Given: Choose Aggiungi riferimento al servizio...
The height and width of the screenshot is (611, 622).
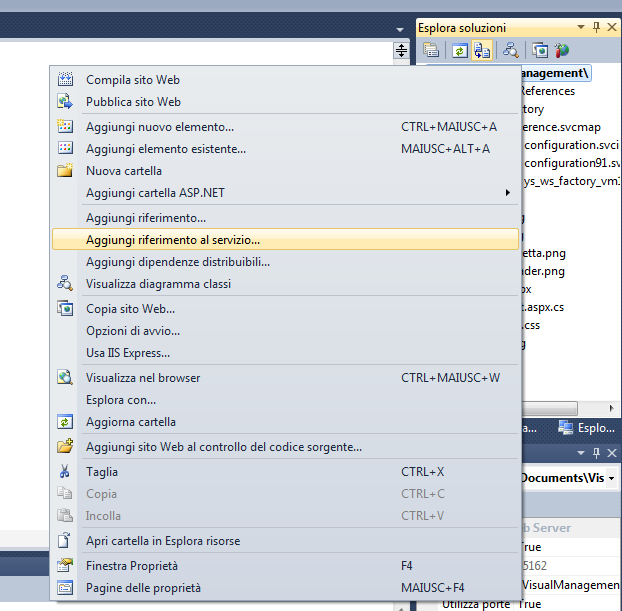Looking at the screenshot, I should [285, 239].
